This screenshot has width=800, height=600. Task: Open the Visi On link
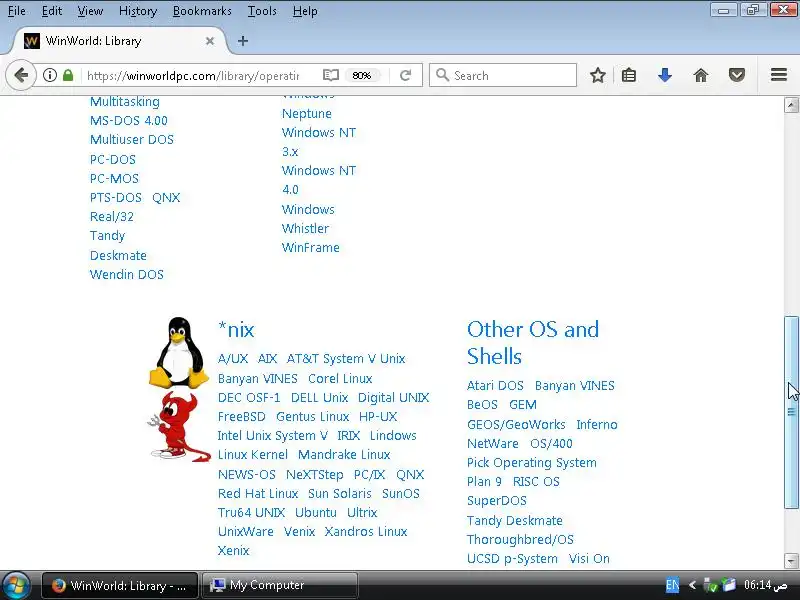click(589, 559)
